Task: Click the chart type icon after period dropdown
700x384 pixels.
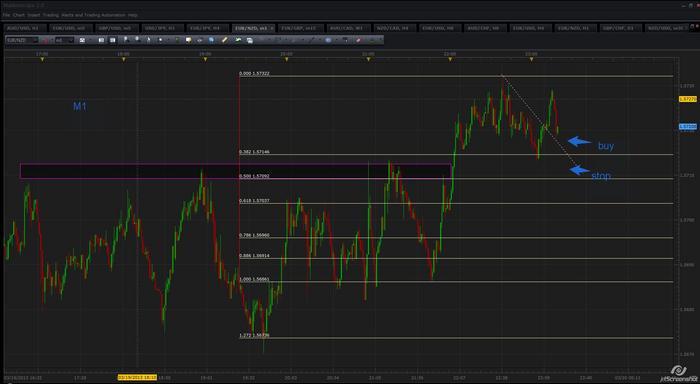Action: click(82, 40)
